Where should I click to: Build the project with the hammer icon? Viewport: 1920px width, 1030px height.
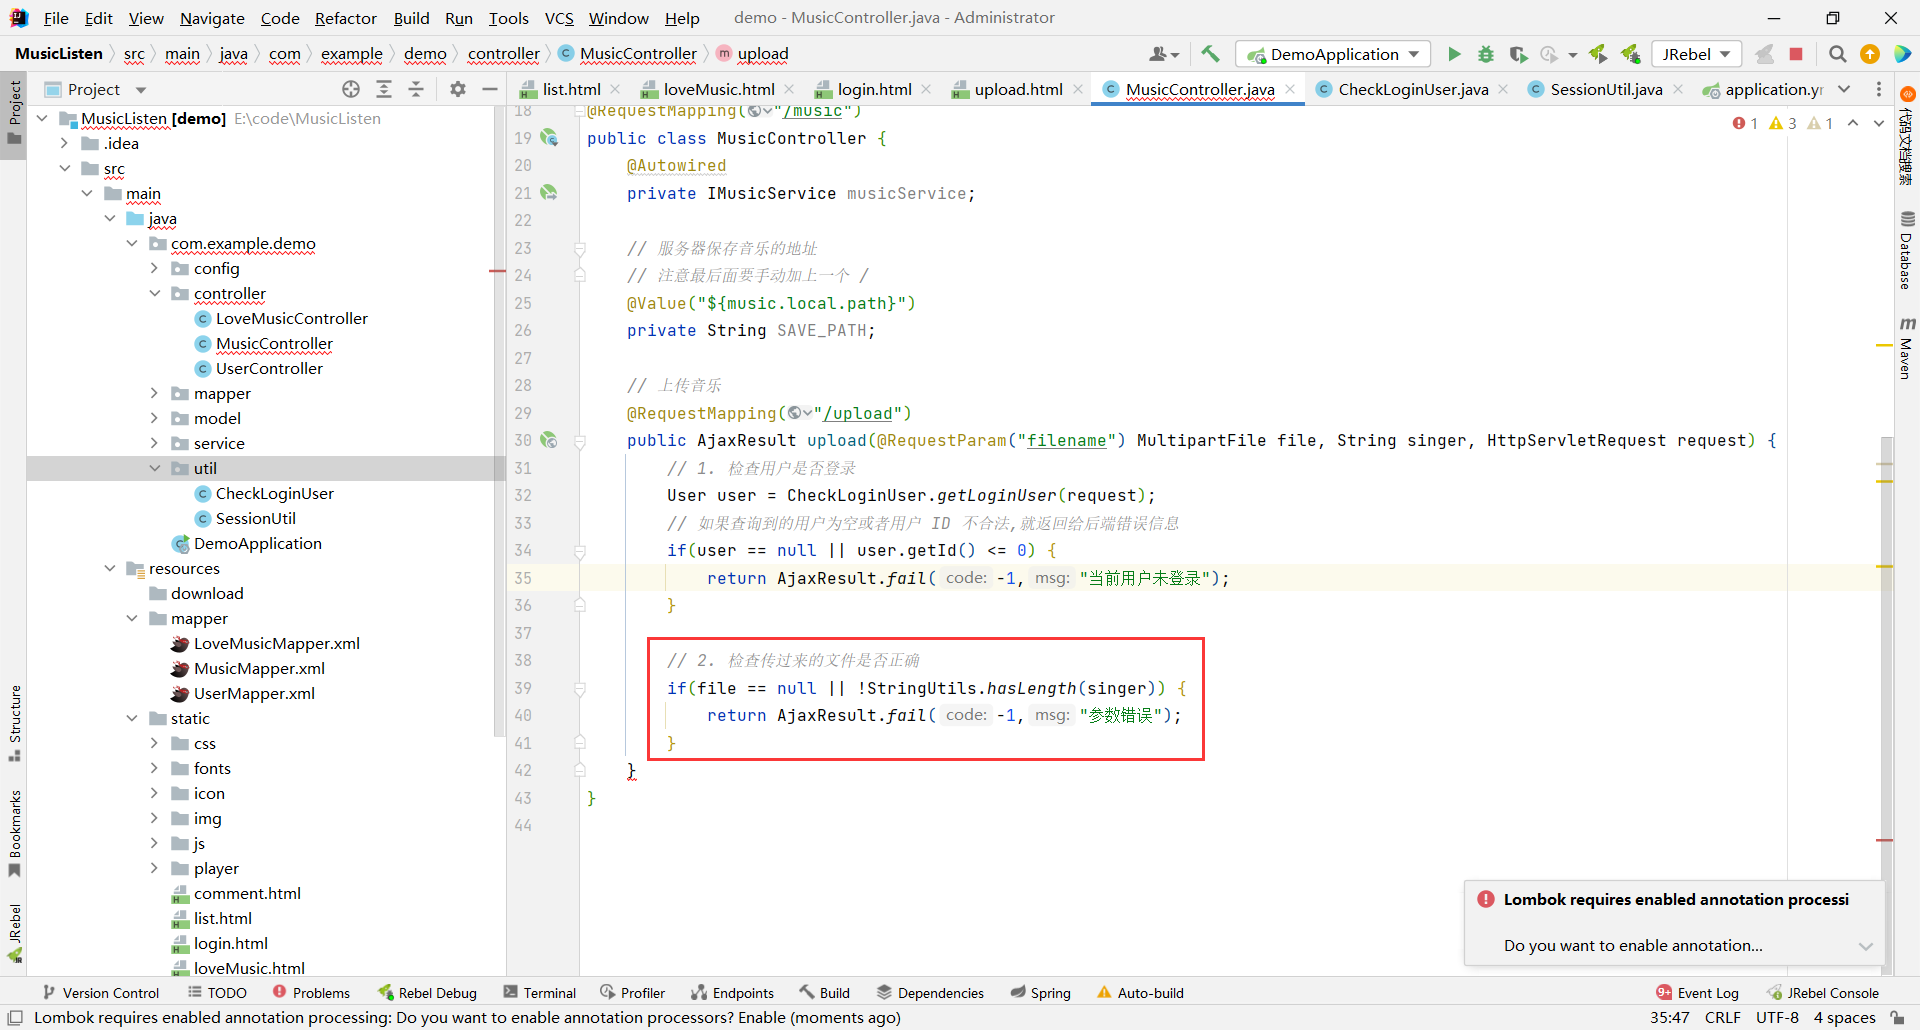(1210, 54)
